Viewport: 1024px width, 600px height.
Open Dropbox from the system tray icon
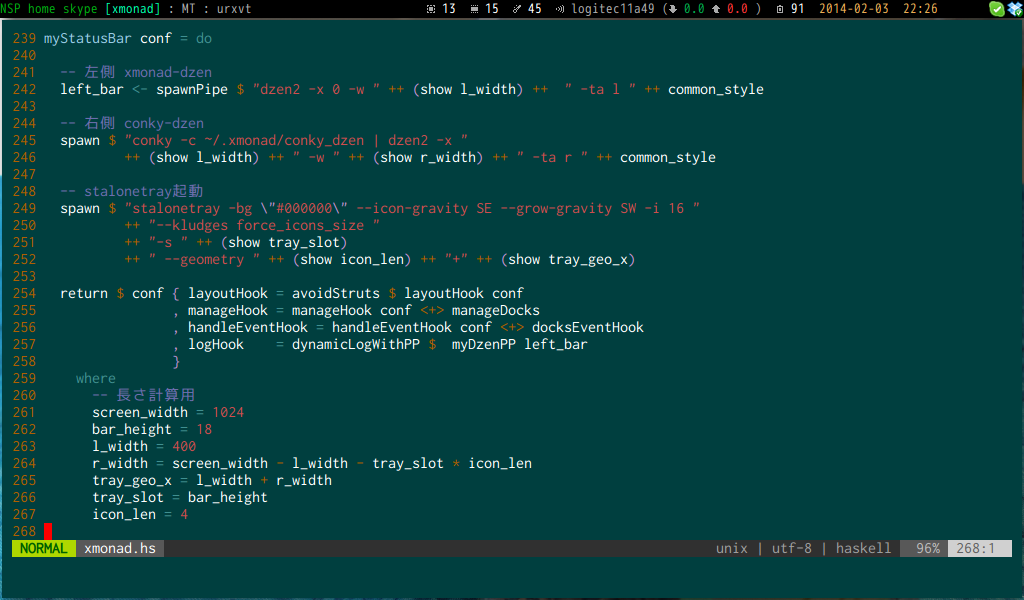[1014, 8]
